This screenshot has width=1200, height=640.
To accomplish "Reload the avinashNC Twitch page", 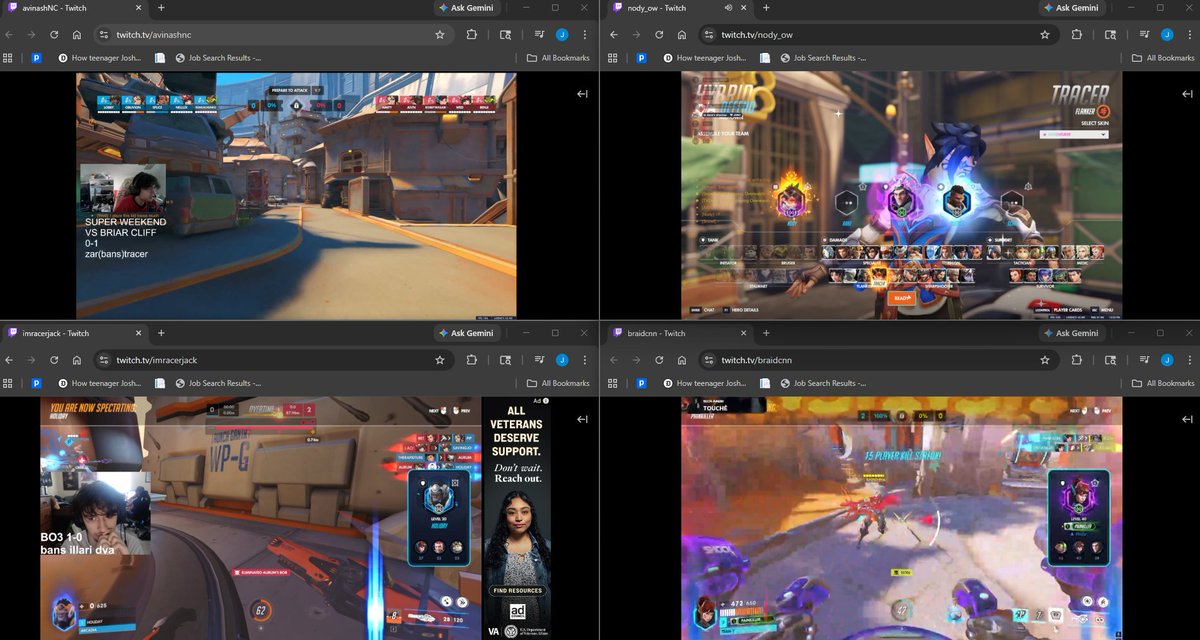I will [x=54, y=34].
